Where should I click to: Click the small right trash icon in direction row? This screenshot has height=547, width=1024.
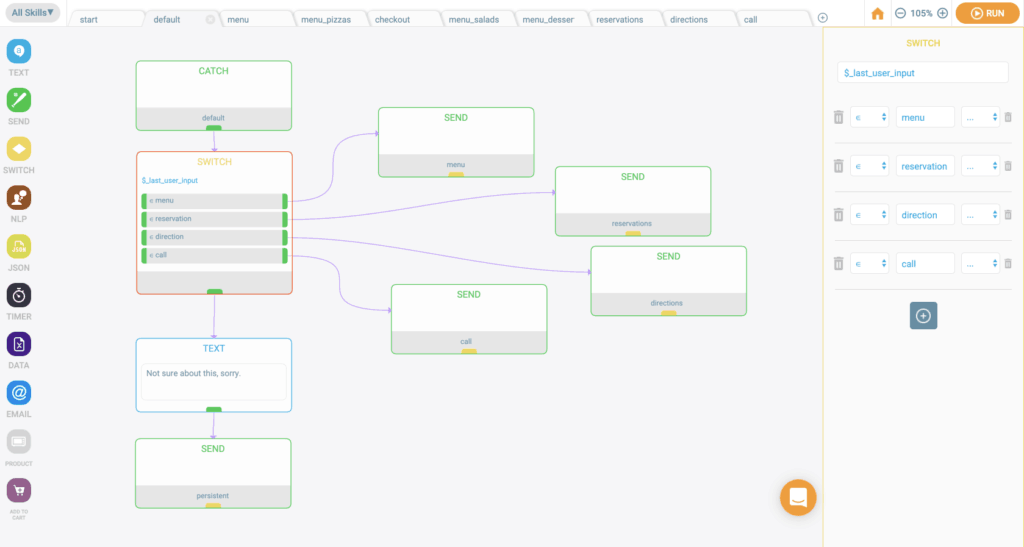1008,215
